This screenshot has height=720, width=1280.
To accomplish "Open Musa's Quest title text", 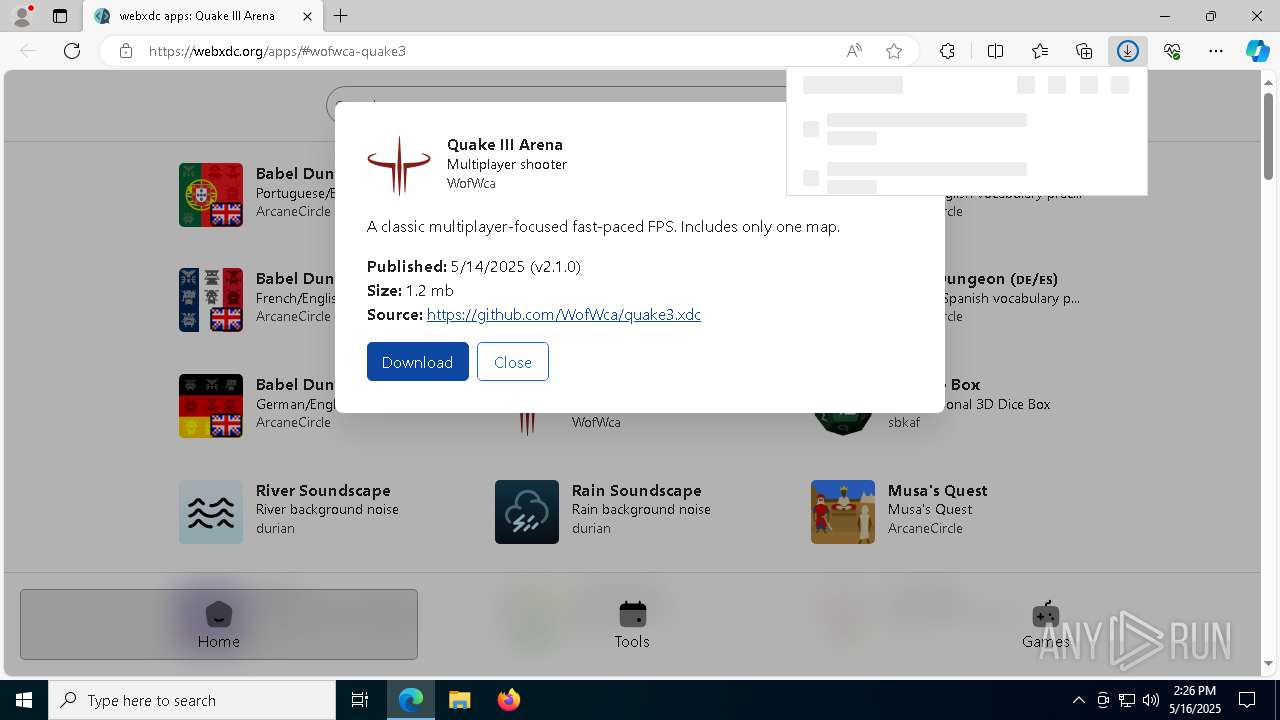I will 938,490.
